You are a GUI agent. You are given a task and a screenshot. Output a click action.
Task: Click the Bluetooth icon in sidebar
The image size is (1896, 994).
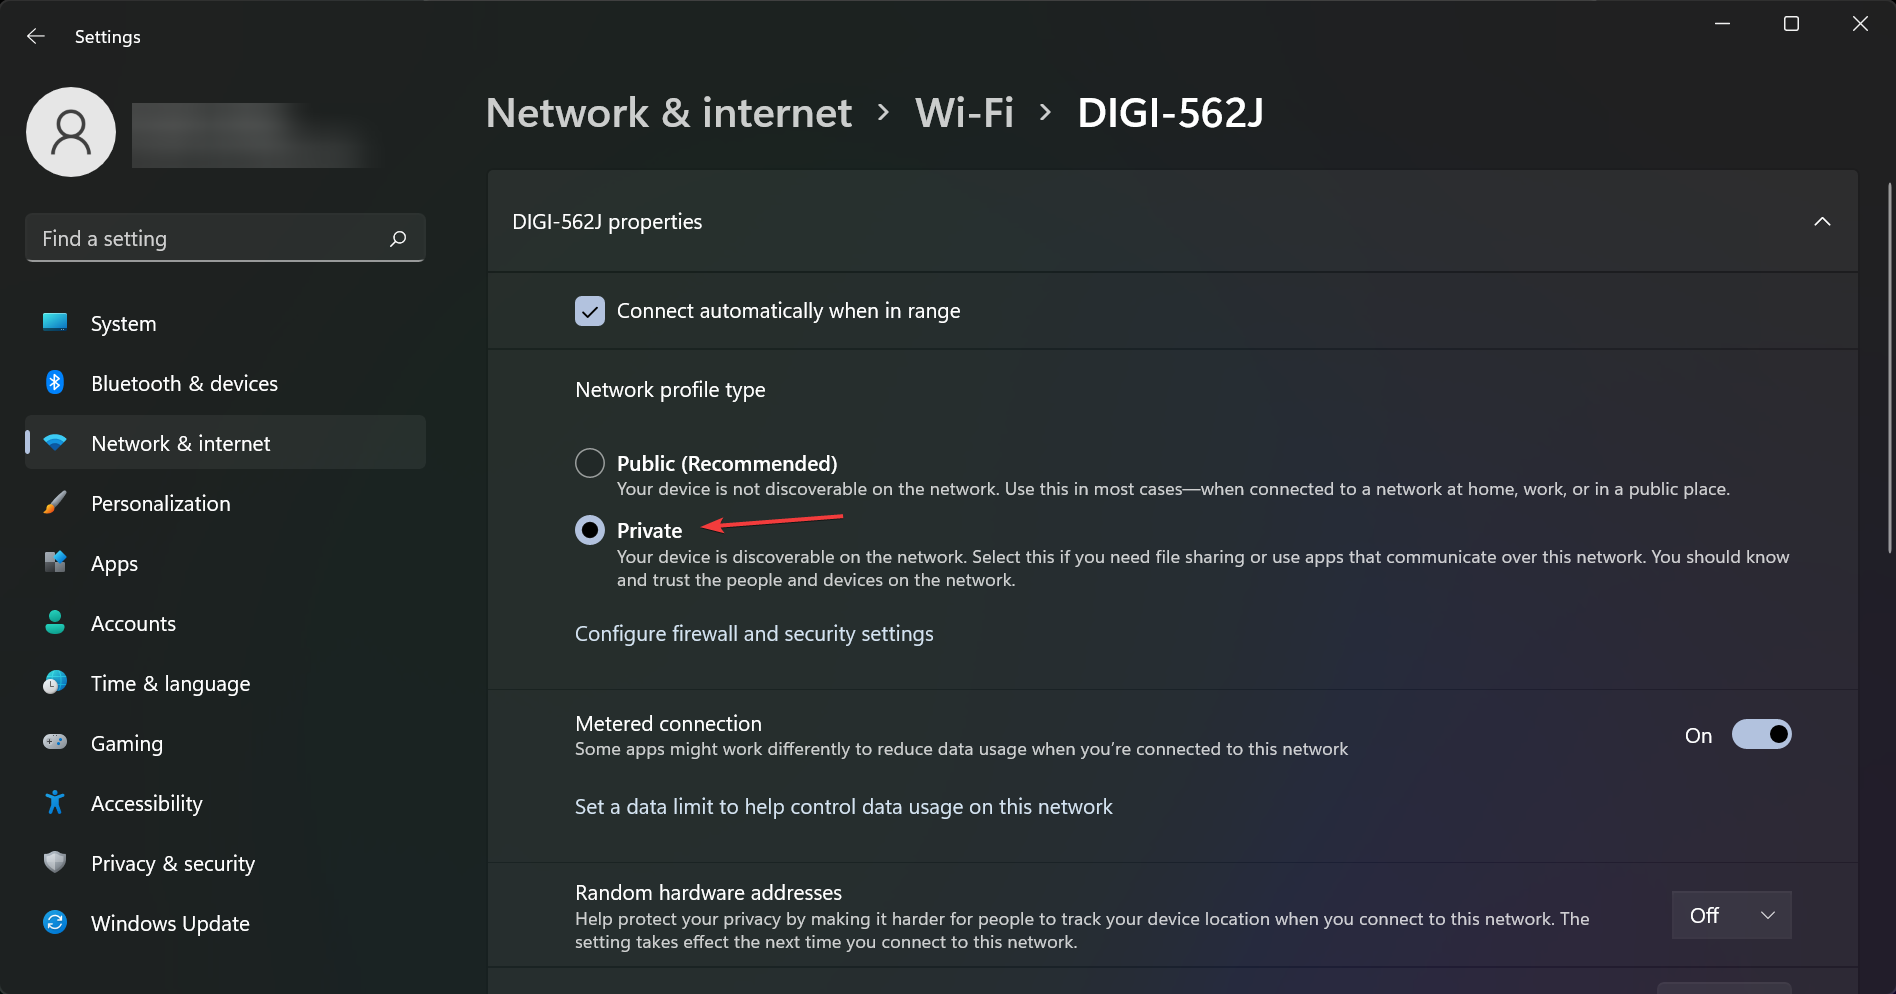click(x=55, y=382)
